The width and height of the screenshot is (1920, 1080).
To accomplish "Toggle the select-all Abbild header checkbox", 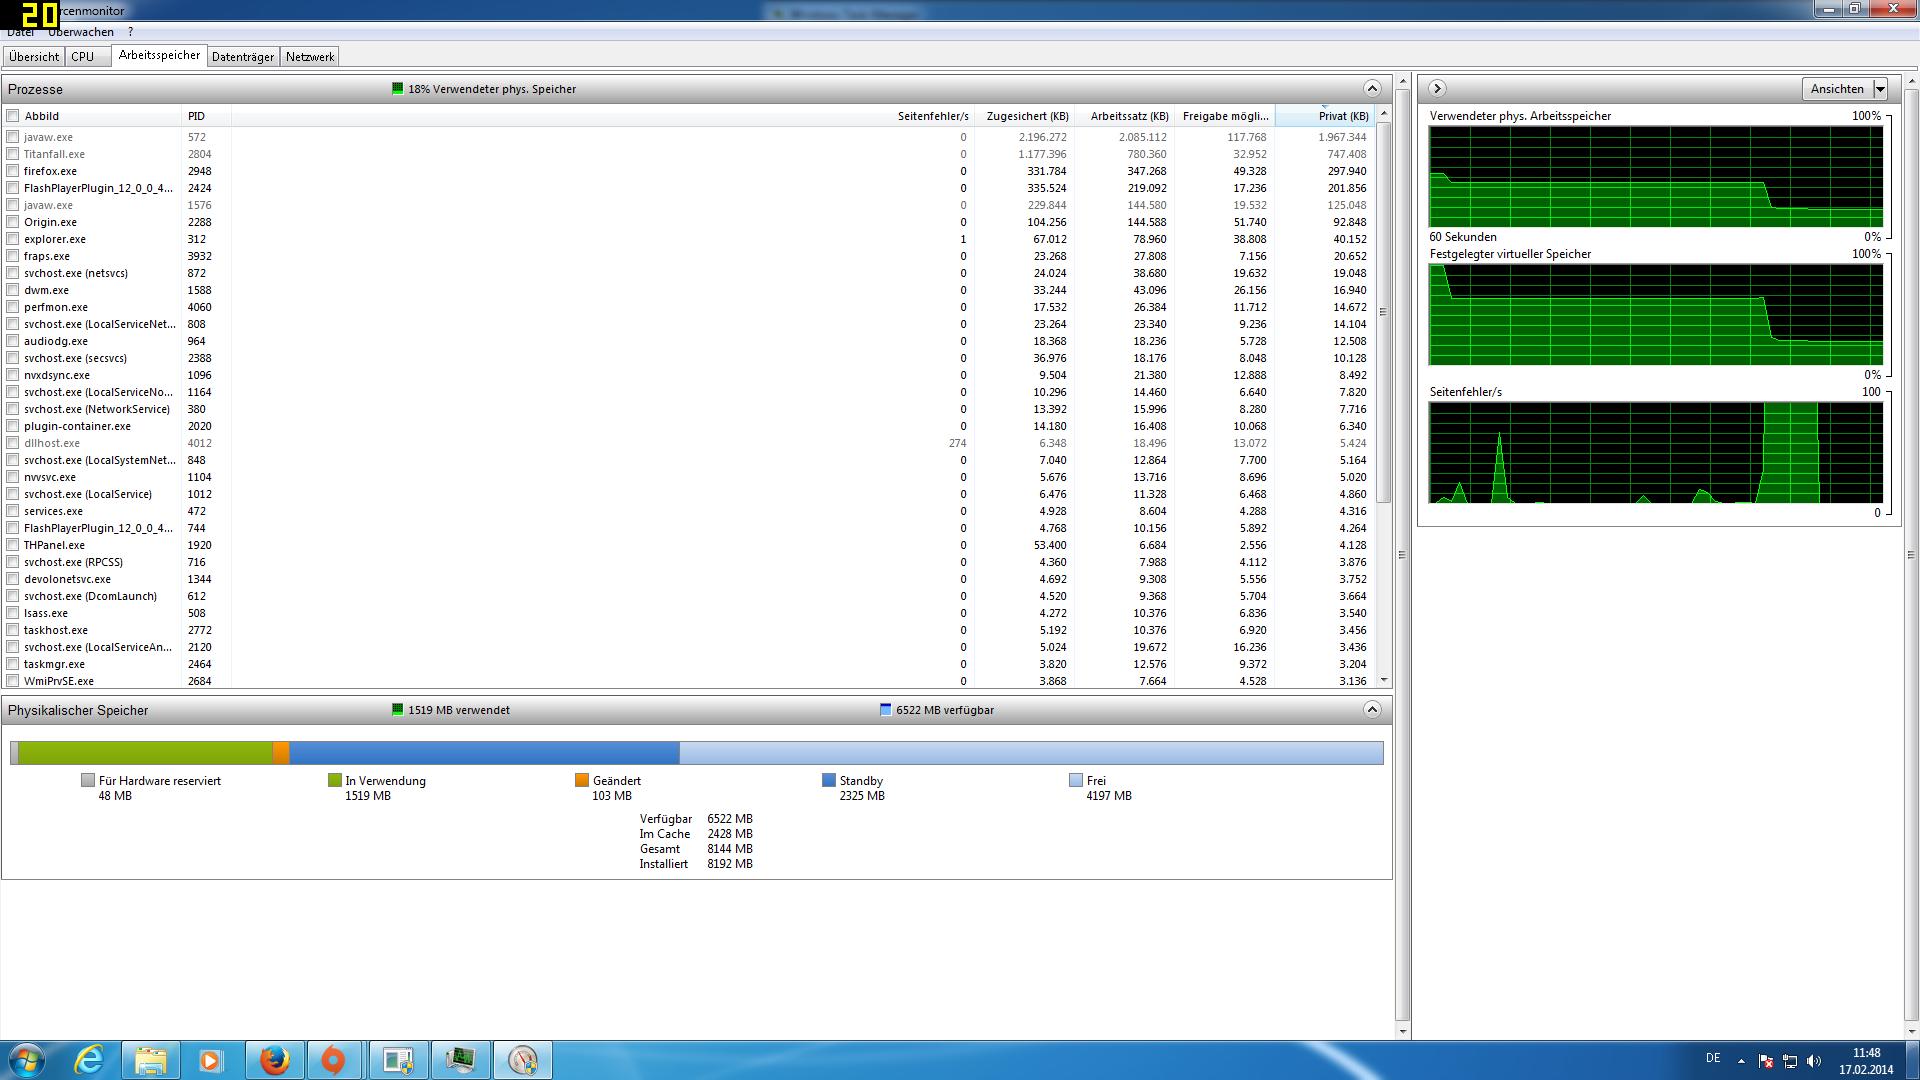I will coord(13,116).
